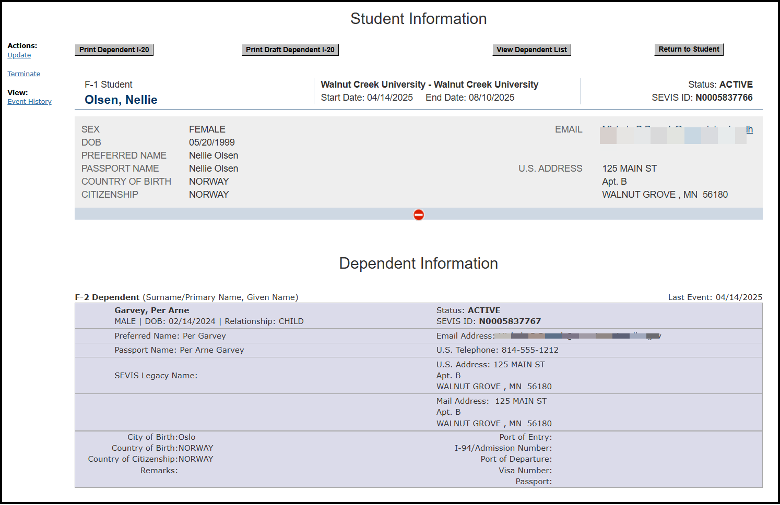
Task: Select the student PASSPORT NAME Nellie Olsen
Action: [213, 169]
